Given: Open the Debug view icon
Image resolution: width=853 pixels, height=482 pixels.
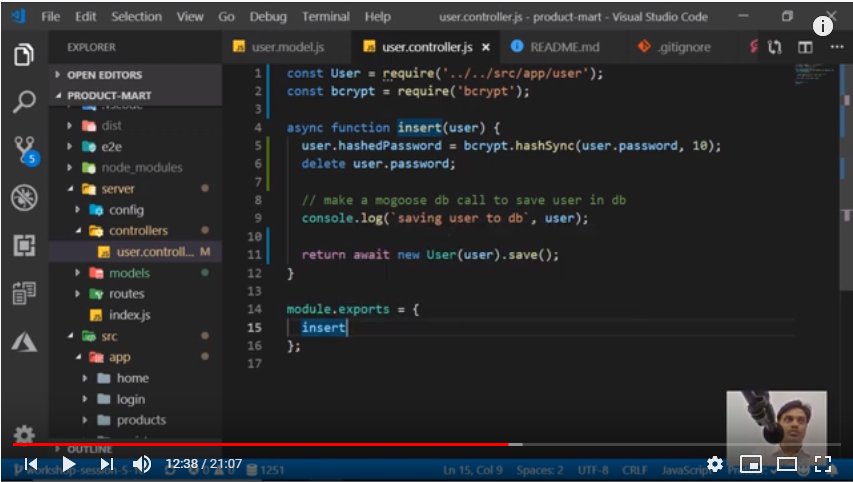Looking at the screenshot, I should tap(24, 197).
